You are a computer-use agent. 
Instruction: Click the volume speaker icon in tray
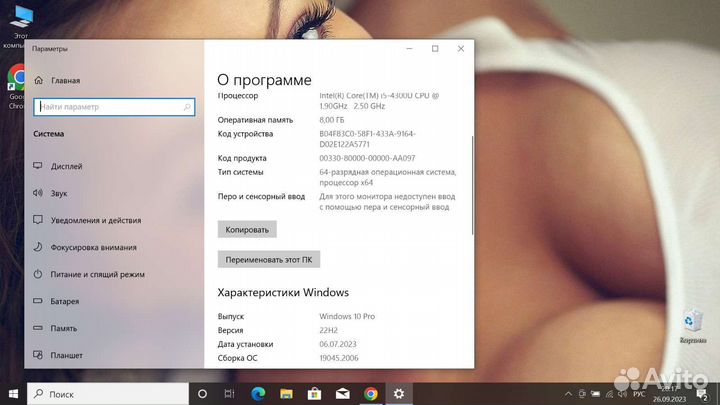(x=623, y=394)
